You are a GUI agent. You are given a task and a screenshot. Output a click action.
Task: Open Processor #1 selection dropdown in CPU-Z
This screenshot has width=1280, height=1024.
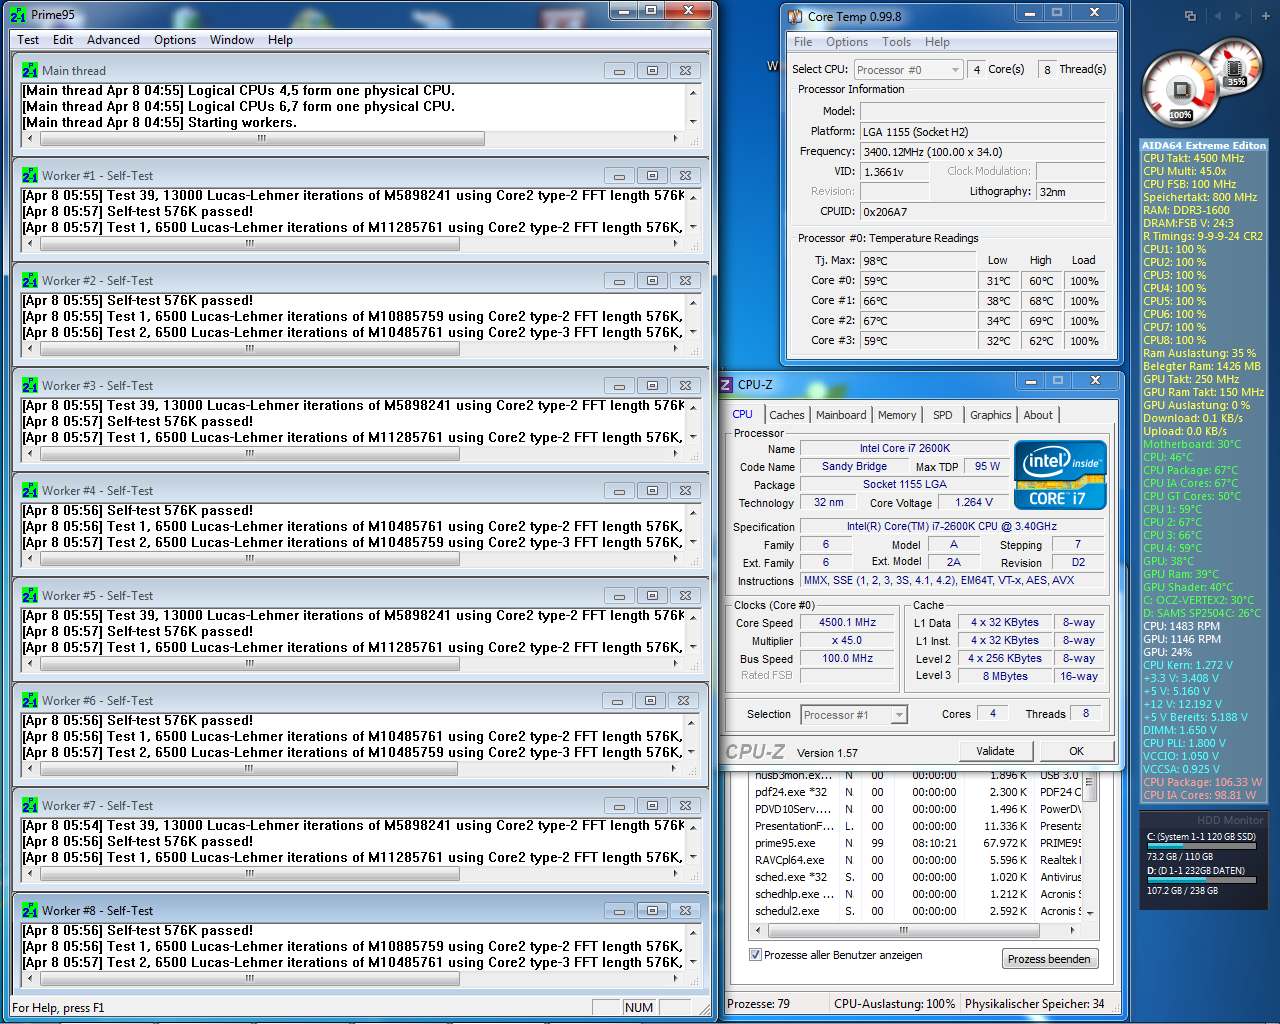click(x=854, y=714)
